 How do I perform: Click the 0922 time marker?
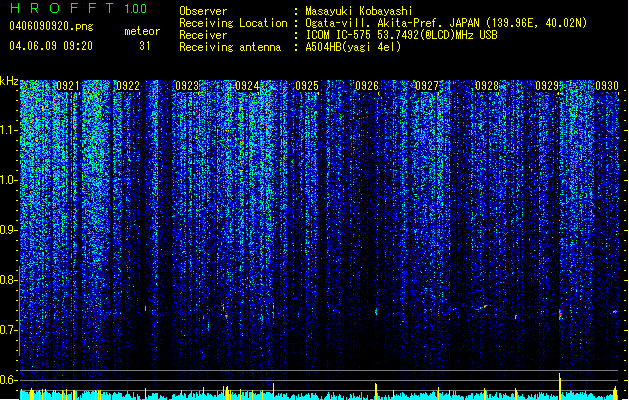pos(128,86)
